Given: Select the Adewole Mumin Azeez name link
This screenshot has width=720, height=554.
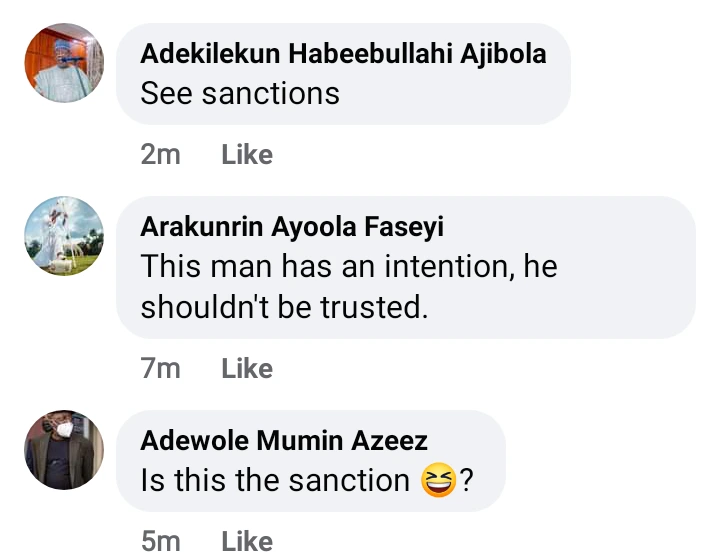Looking at the screenshot, I should point(284,440).
